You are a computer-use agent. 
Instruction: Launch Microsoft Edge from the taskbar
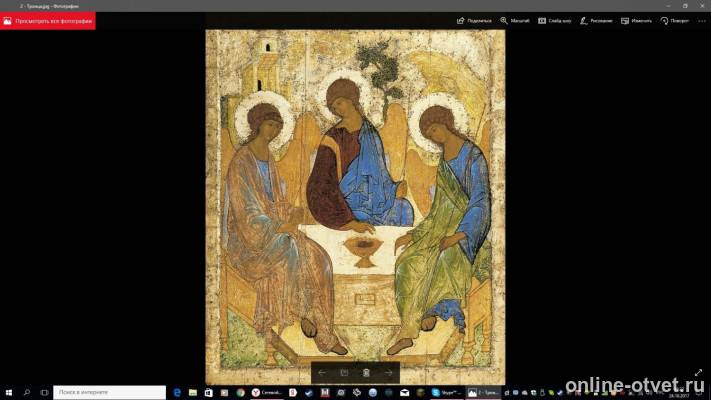pos(177,392)
